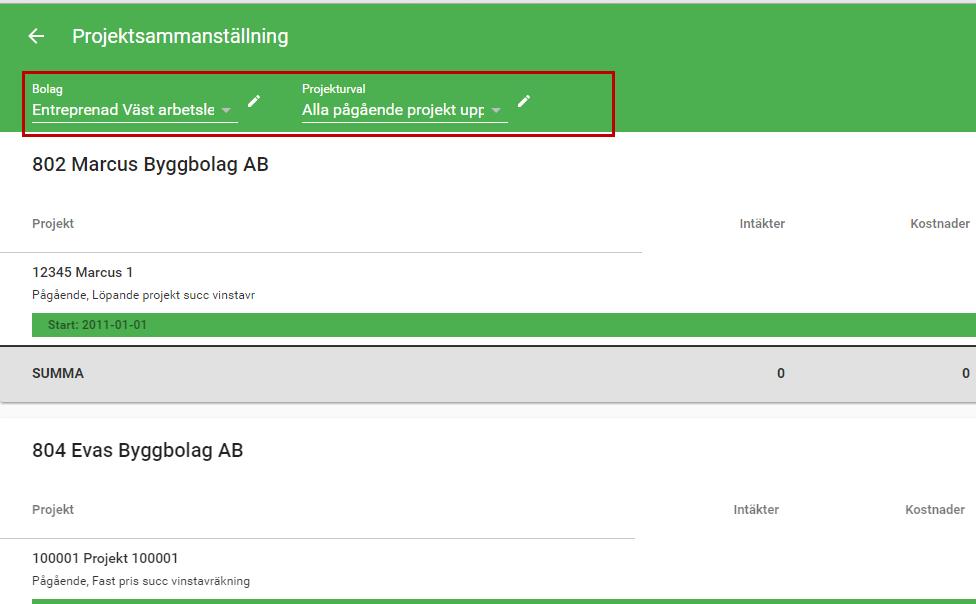Viewport: 976px width, 604px height.
Task: Select 804 Evas Byggbolag AB heading
Action: tap(138, 450)
